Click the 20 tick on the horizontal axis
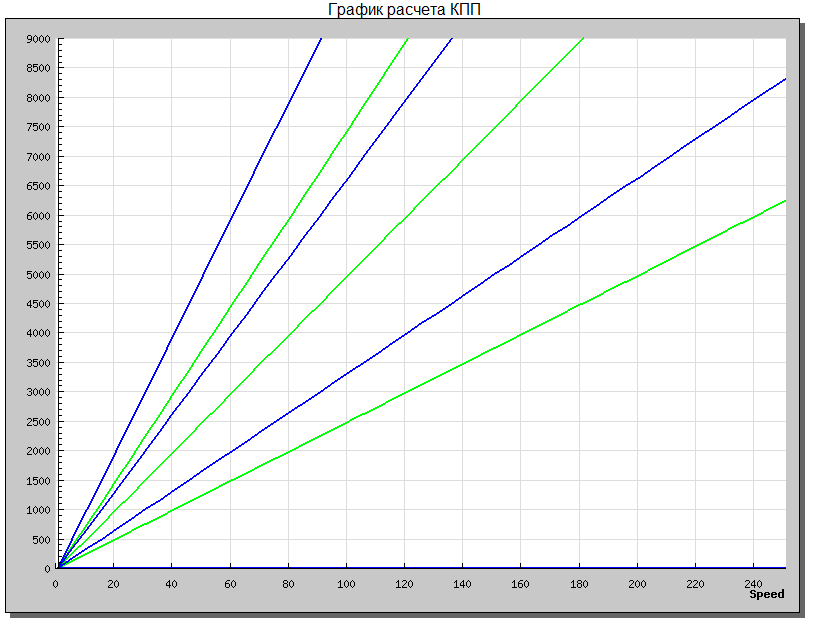The width and height of the screenshot is (814, 624). click(x=113, y=584)
